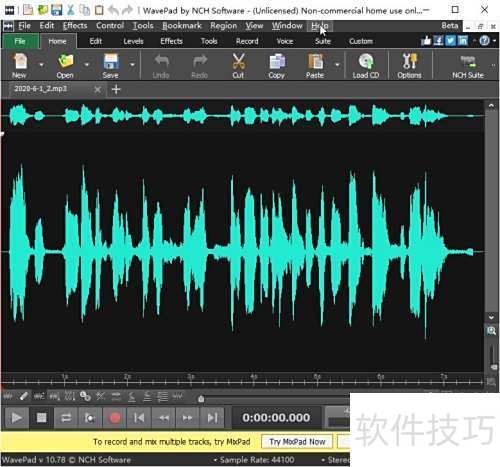Image resolution: width=500 pixels, height=467 pixels.
Task: Expand the New button dropdown arrow
Action: 41,64
